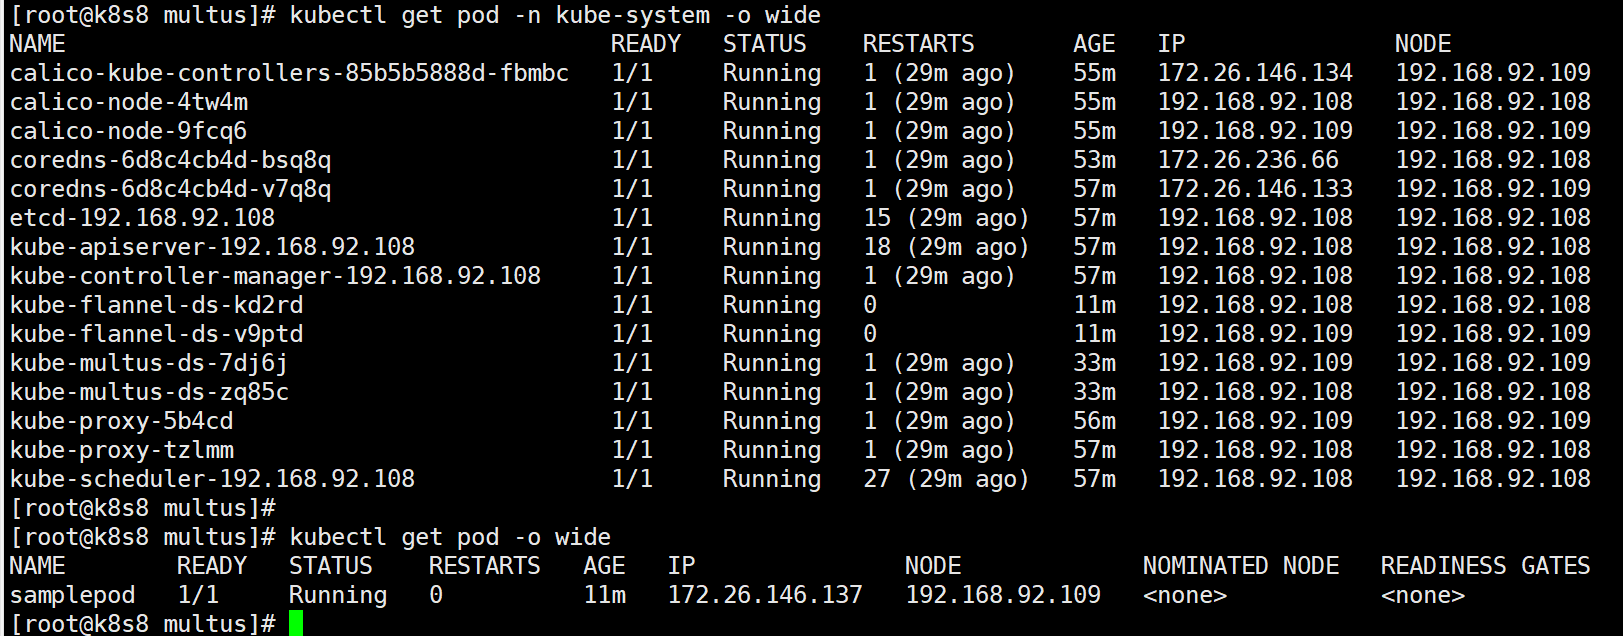Click the samplepod pod name
The height and width of the screenshot is (636, 1623).
coord(72,595)
